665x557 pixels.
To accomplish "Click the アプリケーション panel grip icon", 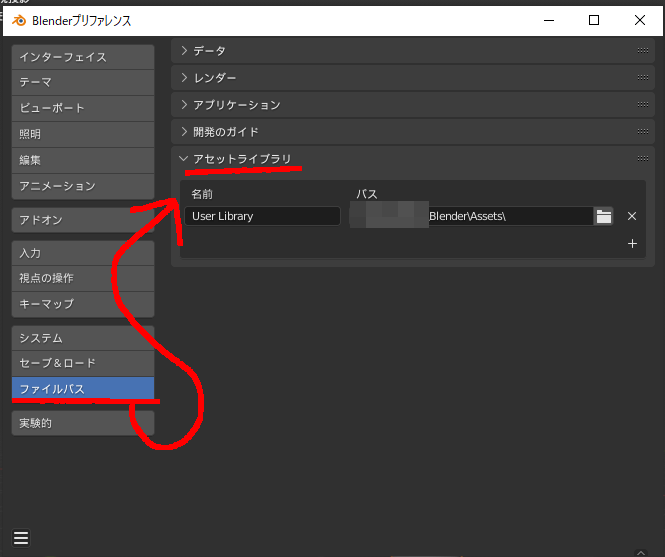I will tap(643, 105).
